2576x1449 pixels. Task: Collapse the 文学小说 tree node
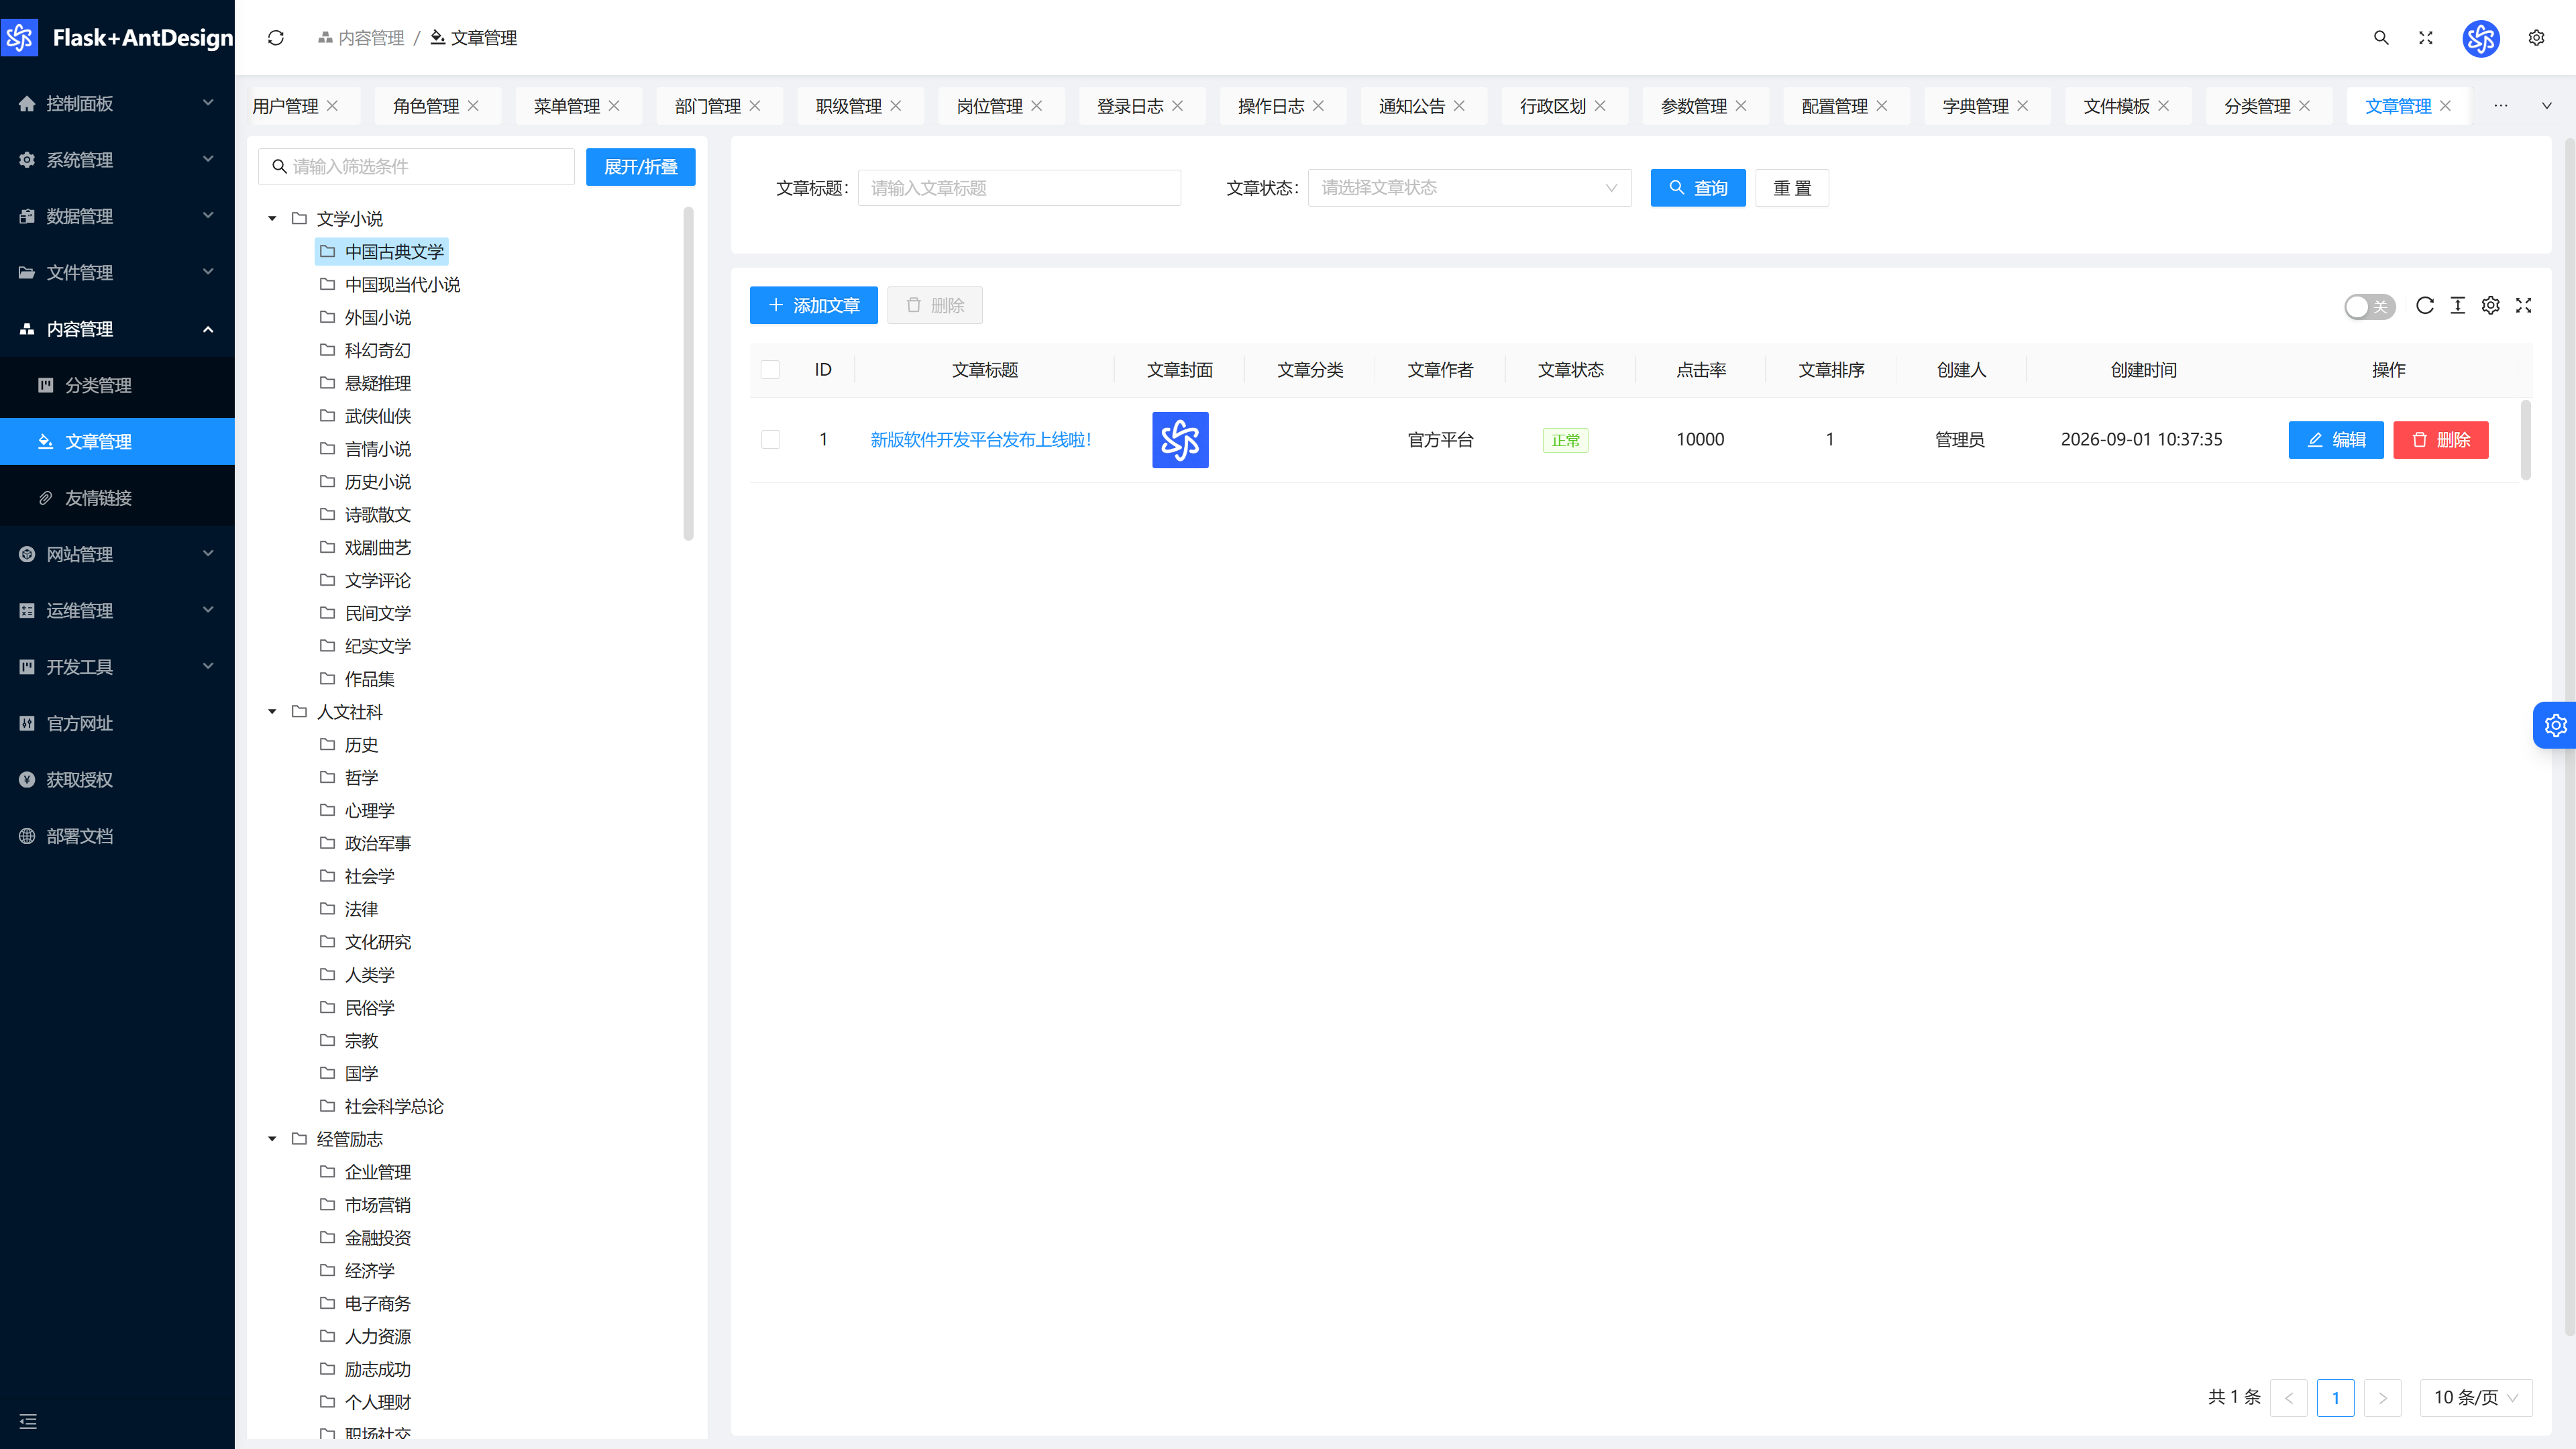pyautogui.click(x=272, y=219)
